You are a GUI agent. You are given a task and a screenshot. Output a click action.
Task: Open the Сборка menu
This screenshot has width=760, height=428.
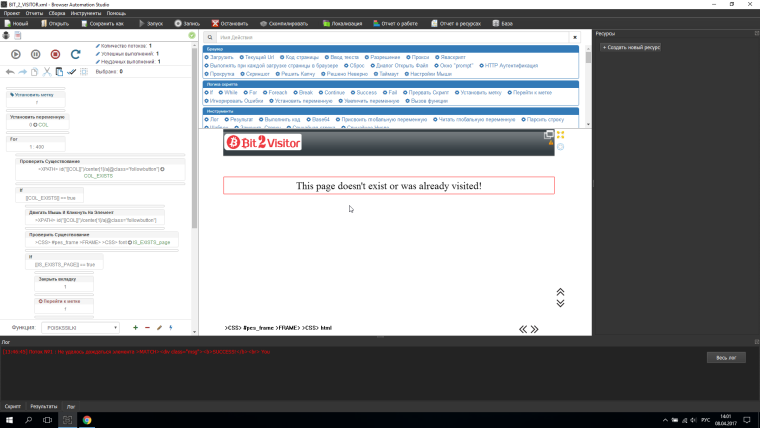[59, 13]
